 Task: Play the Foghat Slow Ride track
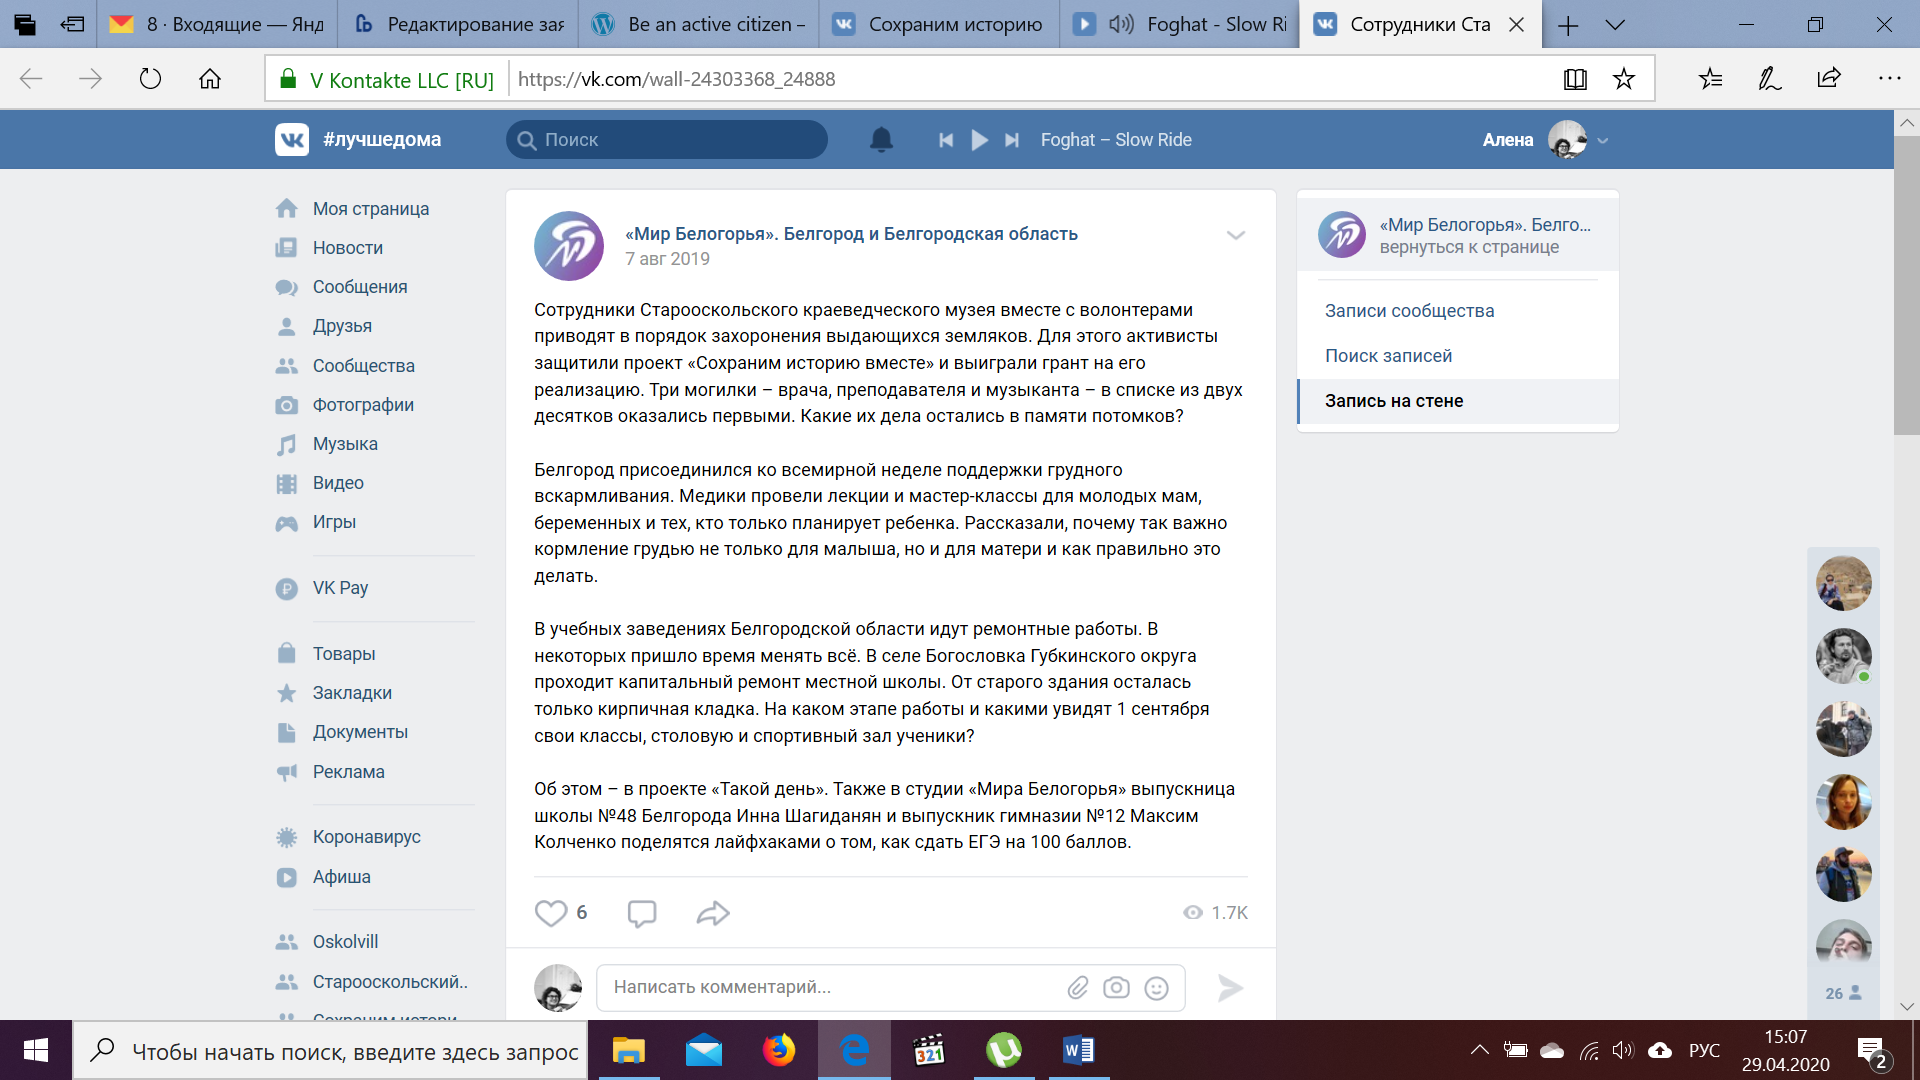coord(979,140)
